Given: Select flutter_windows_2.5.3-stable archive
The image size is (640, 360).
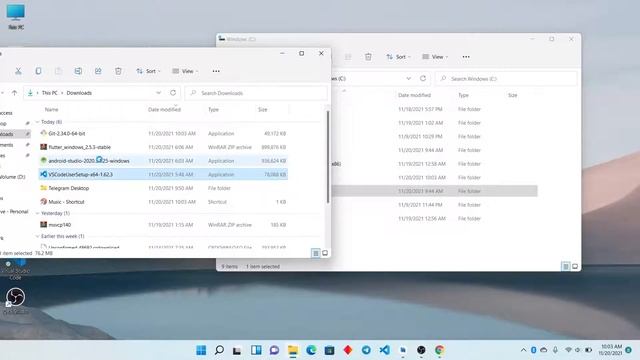Looking at the screenshot, I should [163, 147].
